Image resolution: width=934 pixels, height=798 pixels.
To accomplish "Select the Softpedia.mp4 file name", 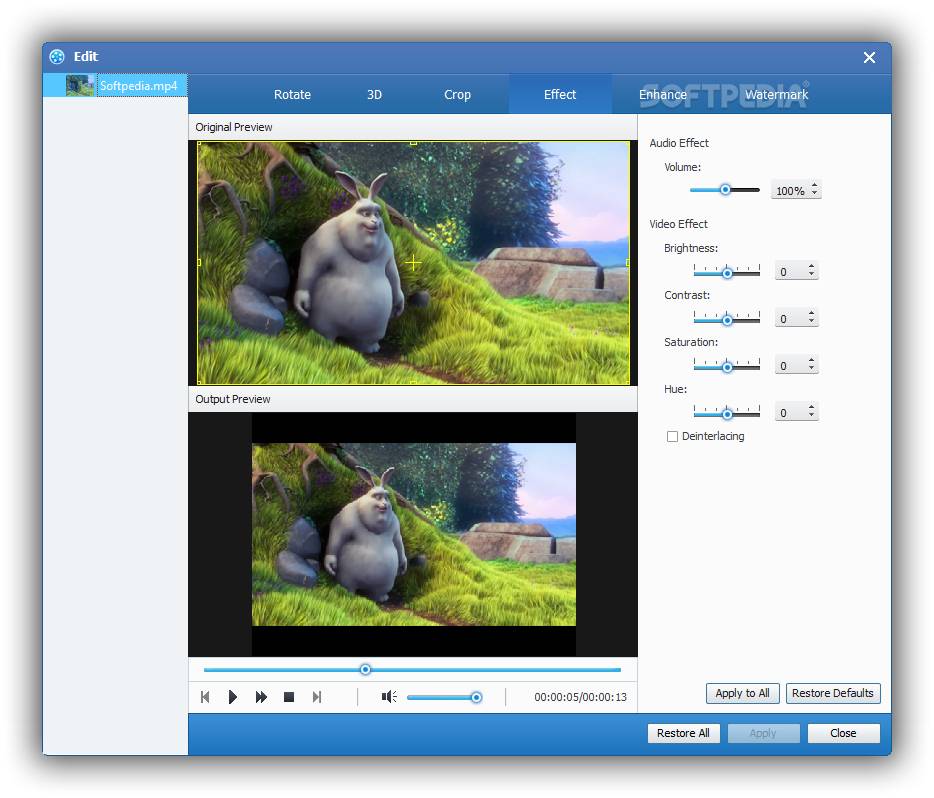I will click(x=138, y=86).
